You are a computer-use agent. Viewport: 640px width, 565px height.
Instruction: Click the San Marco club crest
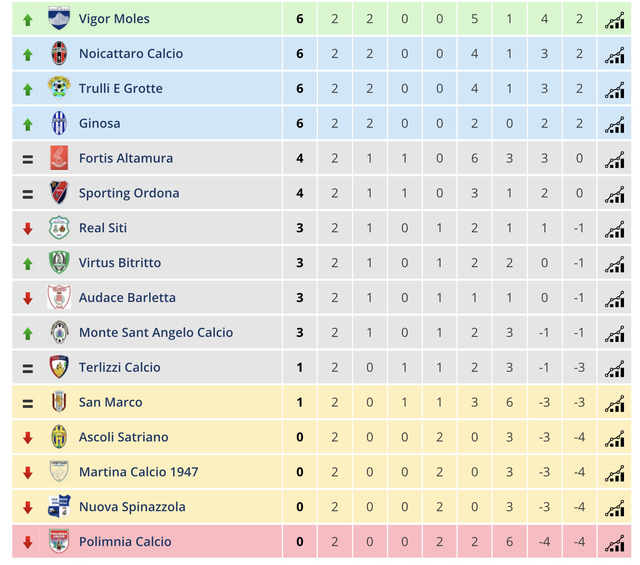click(59, 402)
